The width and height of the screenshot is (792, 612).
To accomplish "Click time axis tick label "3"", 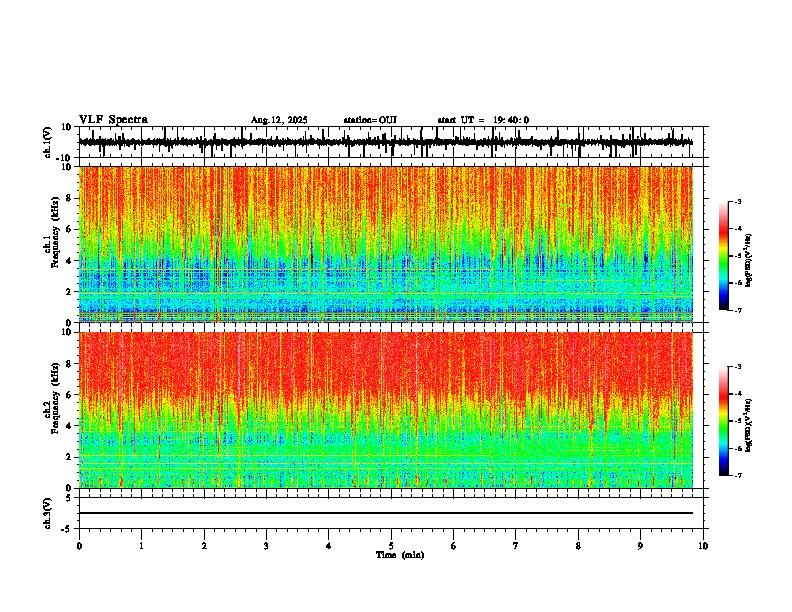I will [267, 546].
